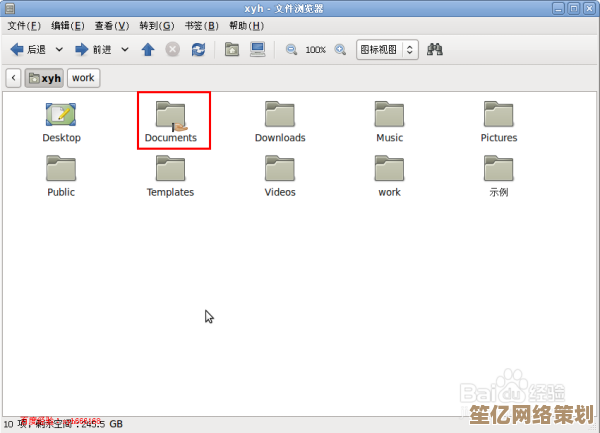Open the Home folder icon in toolbar
Image resolution: width=600 pixels, height=433 pixels.
click(x=232, y=49)
